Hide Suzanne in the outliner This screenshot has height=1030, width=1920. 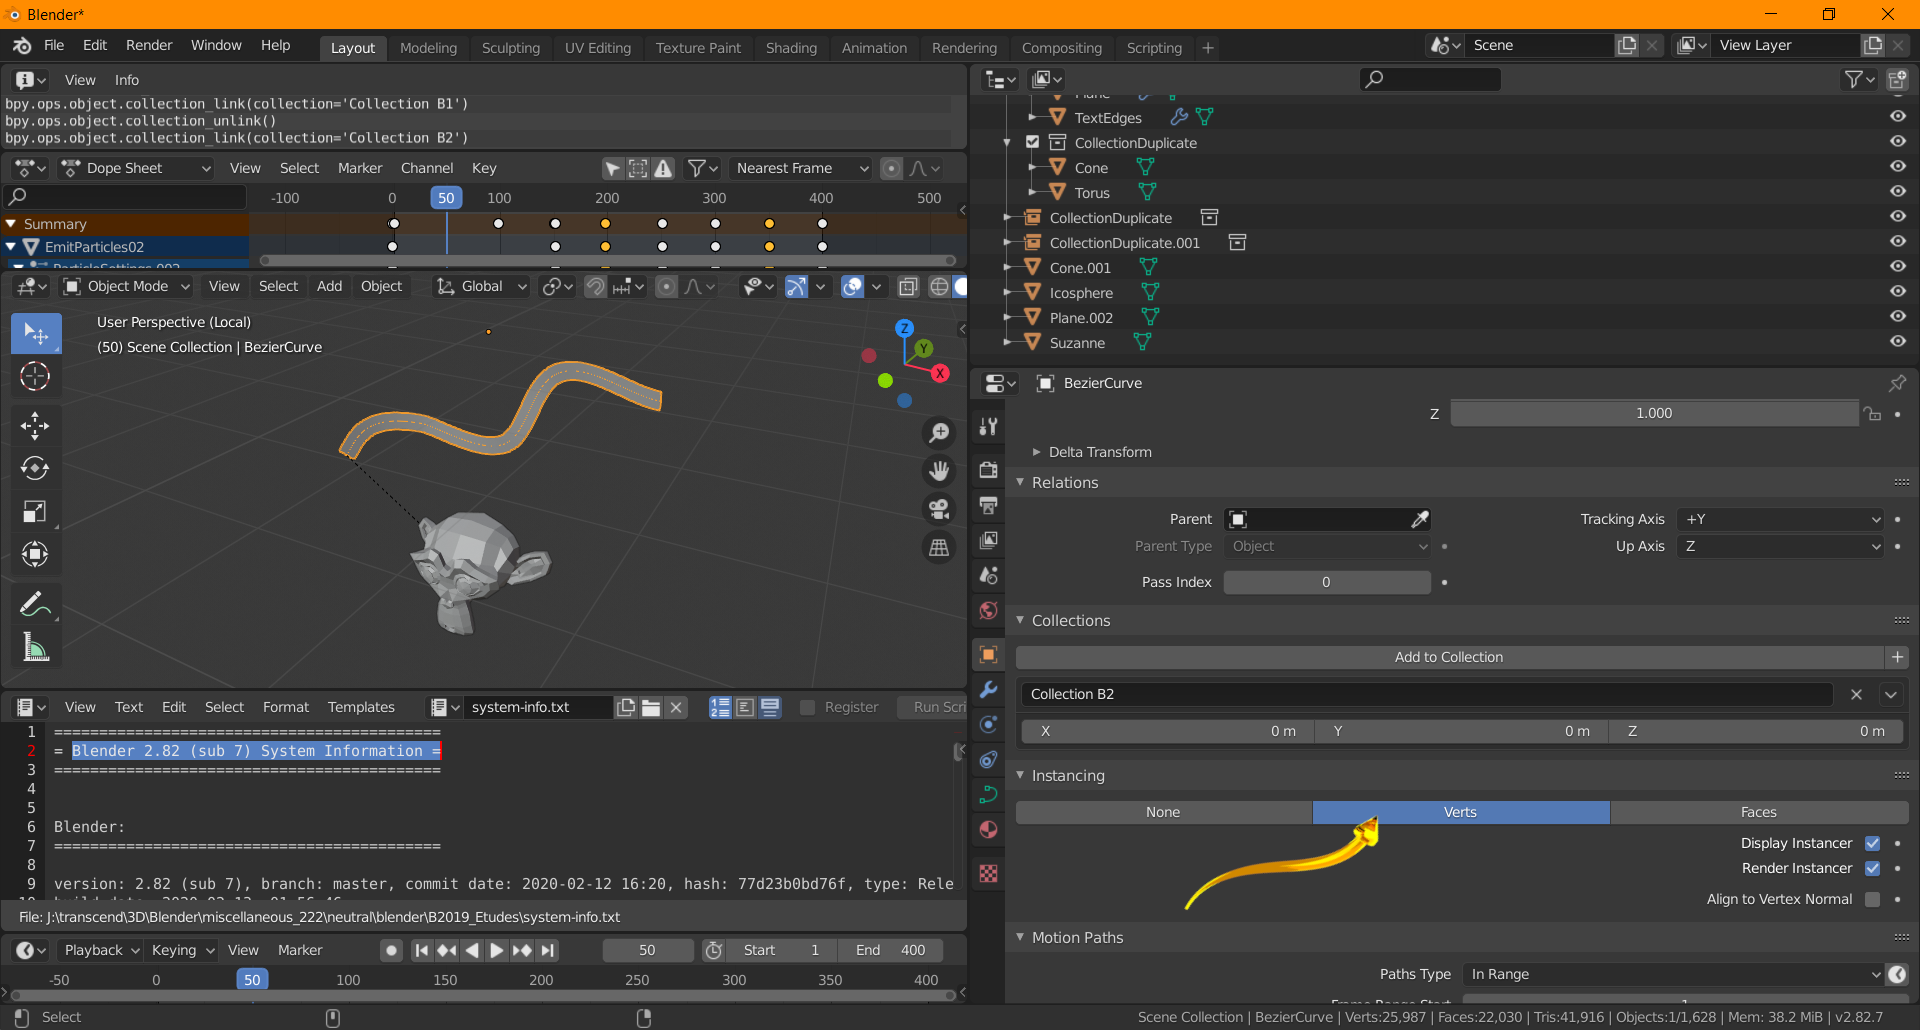(x=1897, y=341)
